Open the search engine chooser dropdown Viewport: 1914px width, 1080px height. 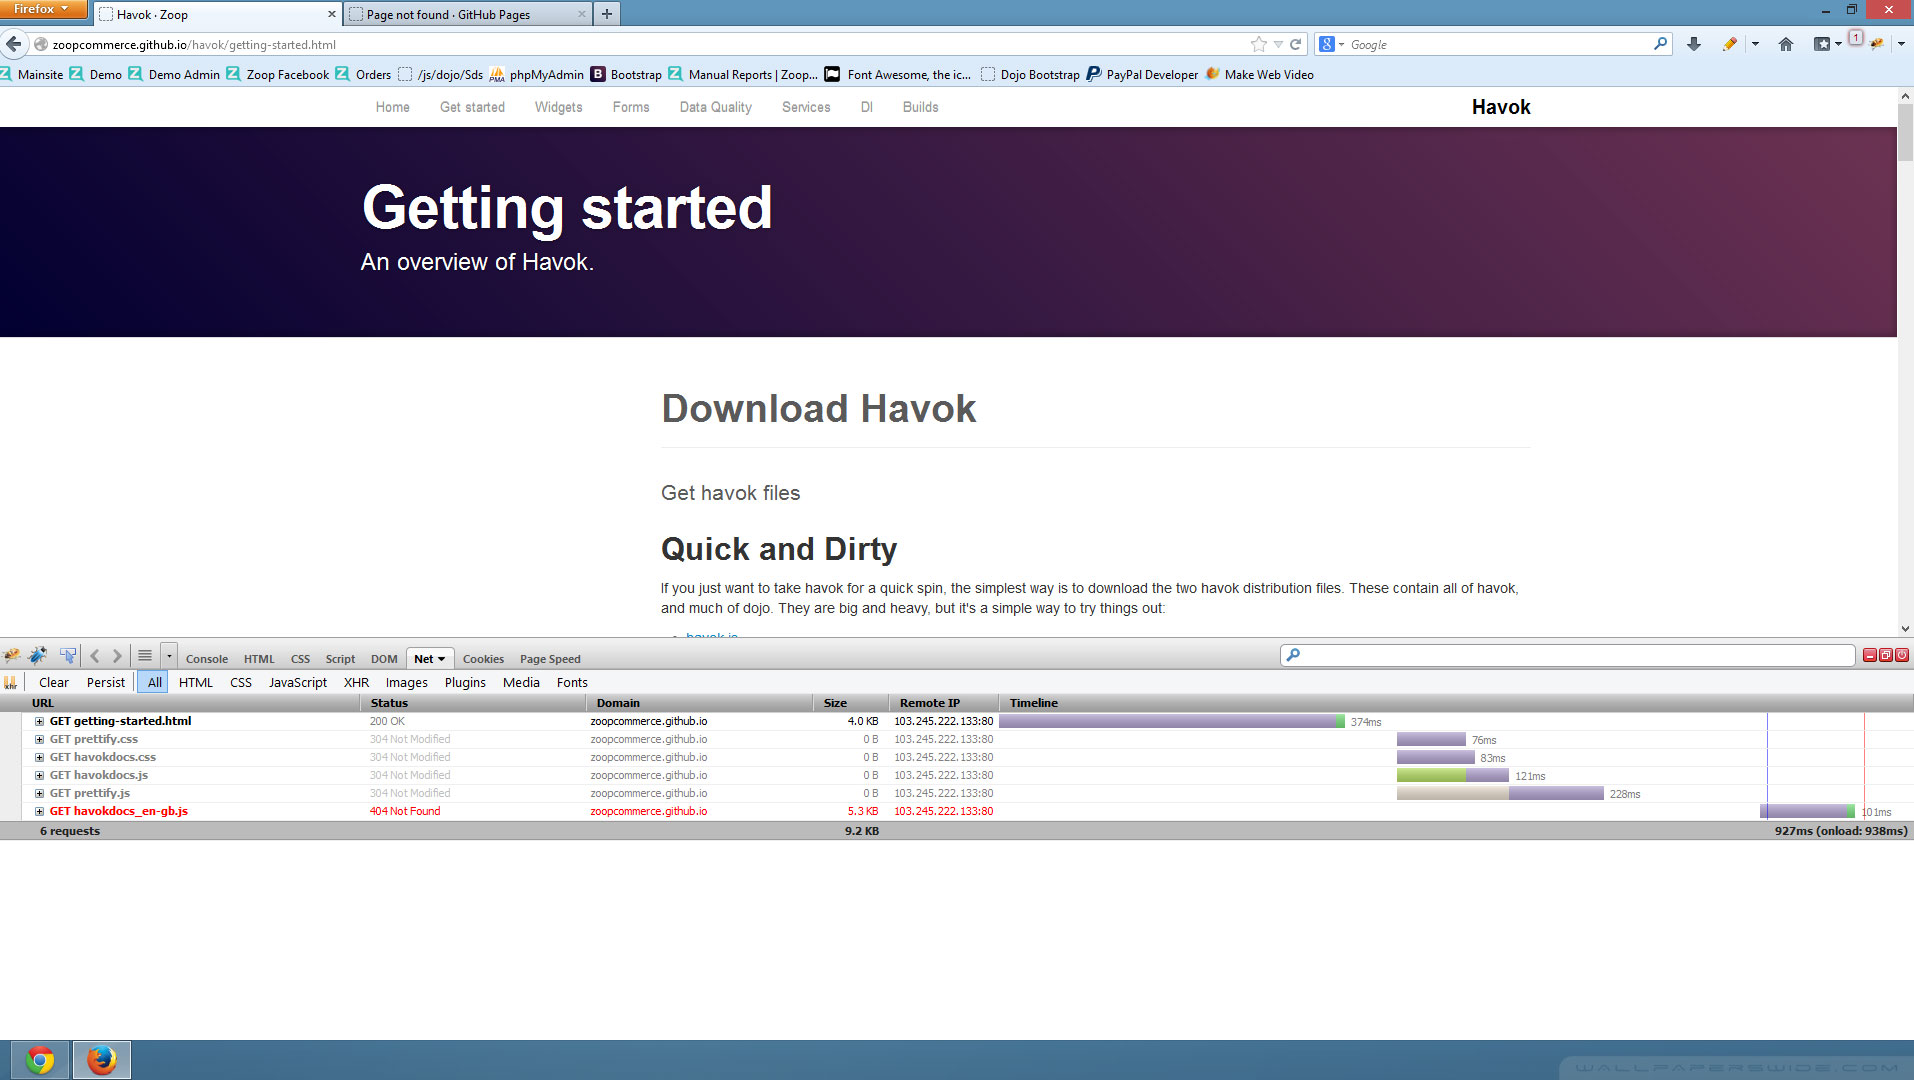[1341, 44]
